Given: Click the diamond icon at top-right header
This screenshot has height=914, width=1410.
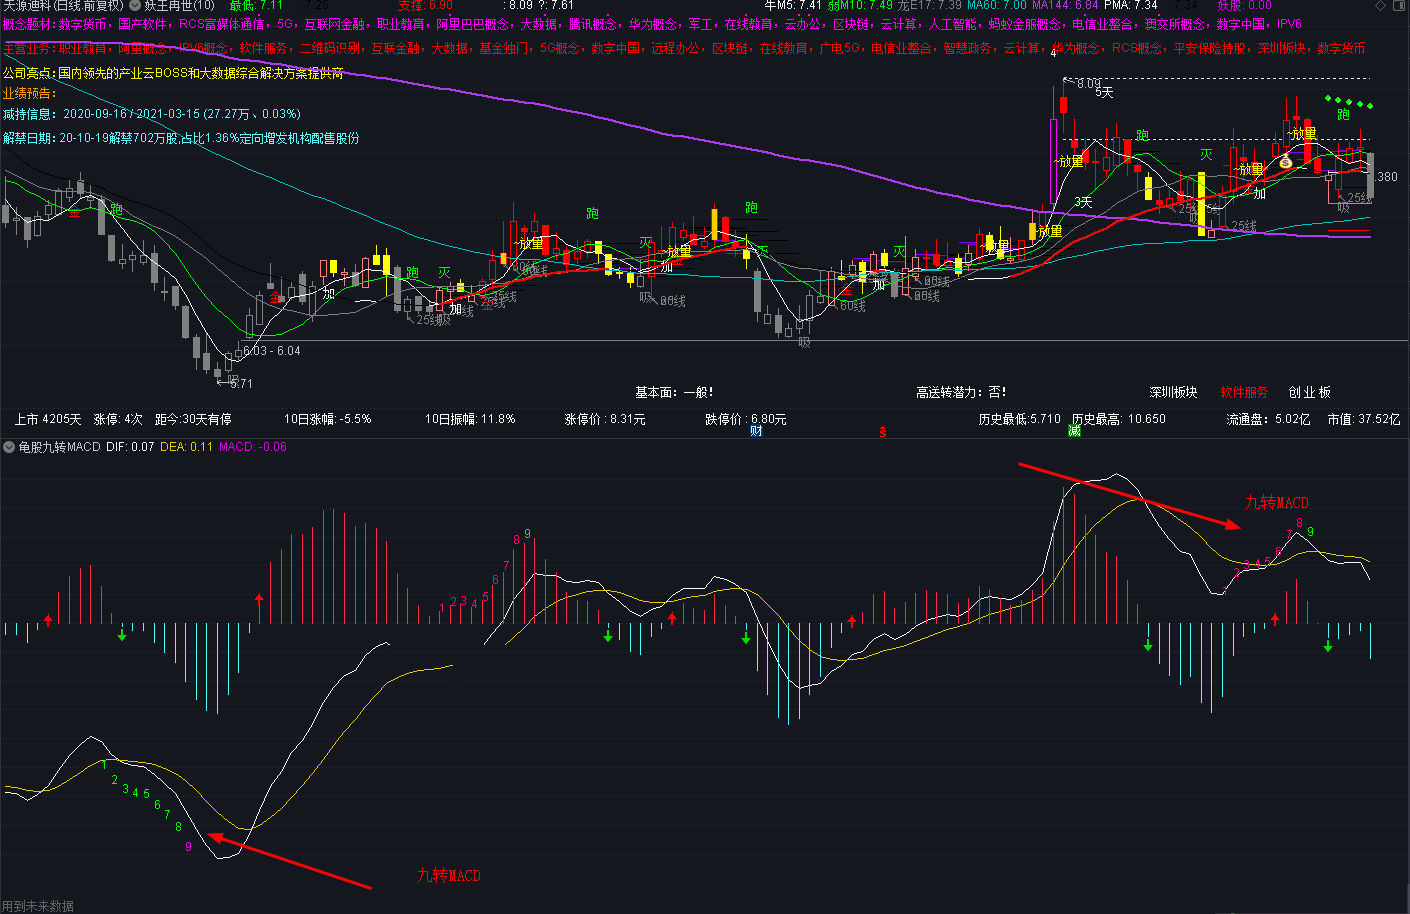Looking at the screenshot, I should click(1380, 5).
